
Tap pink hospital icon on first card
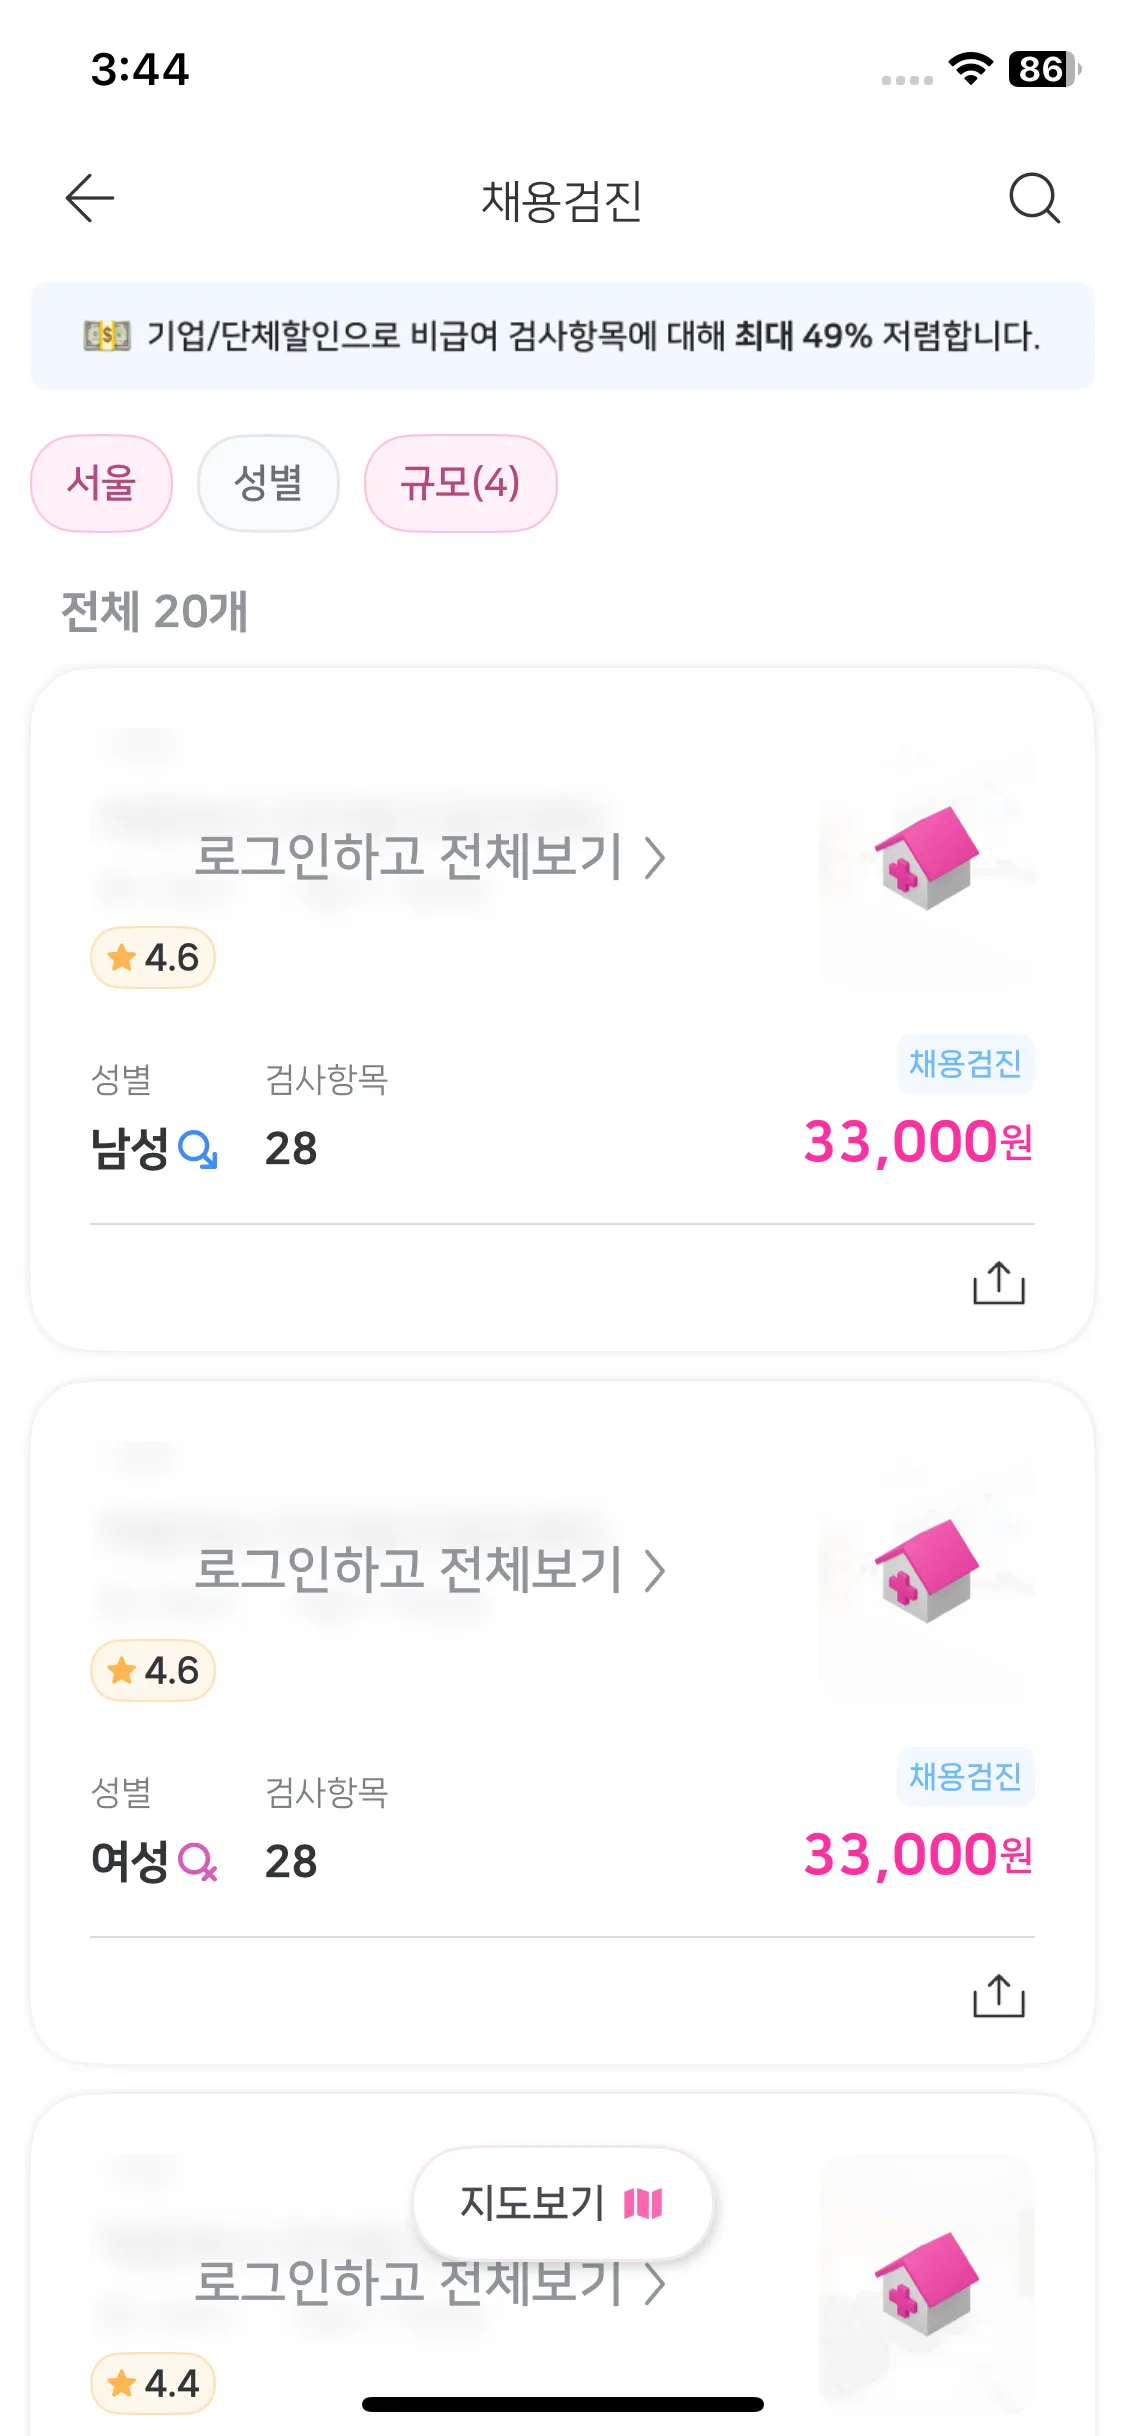click(927, 858)
